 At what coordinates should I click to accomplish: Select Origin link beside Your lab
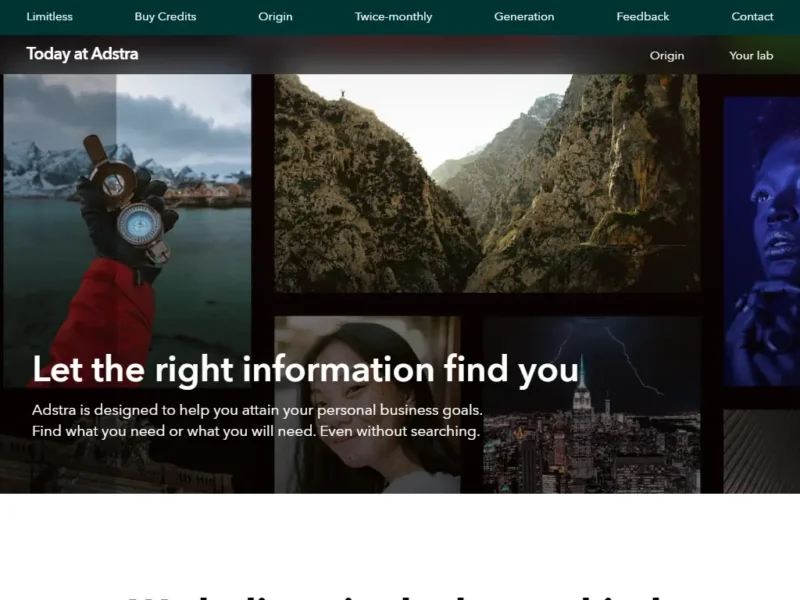[x=667, y=55]
